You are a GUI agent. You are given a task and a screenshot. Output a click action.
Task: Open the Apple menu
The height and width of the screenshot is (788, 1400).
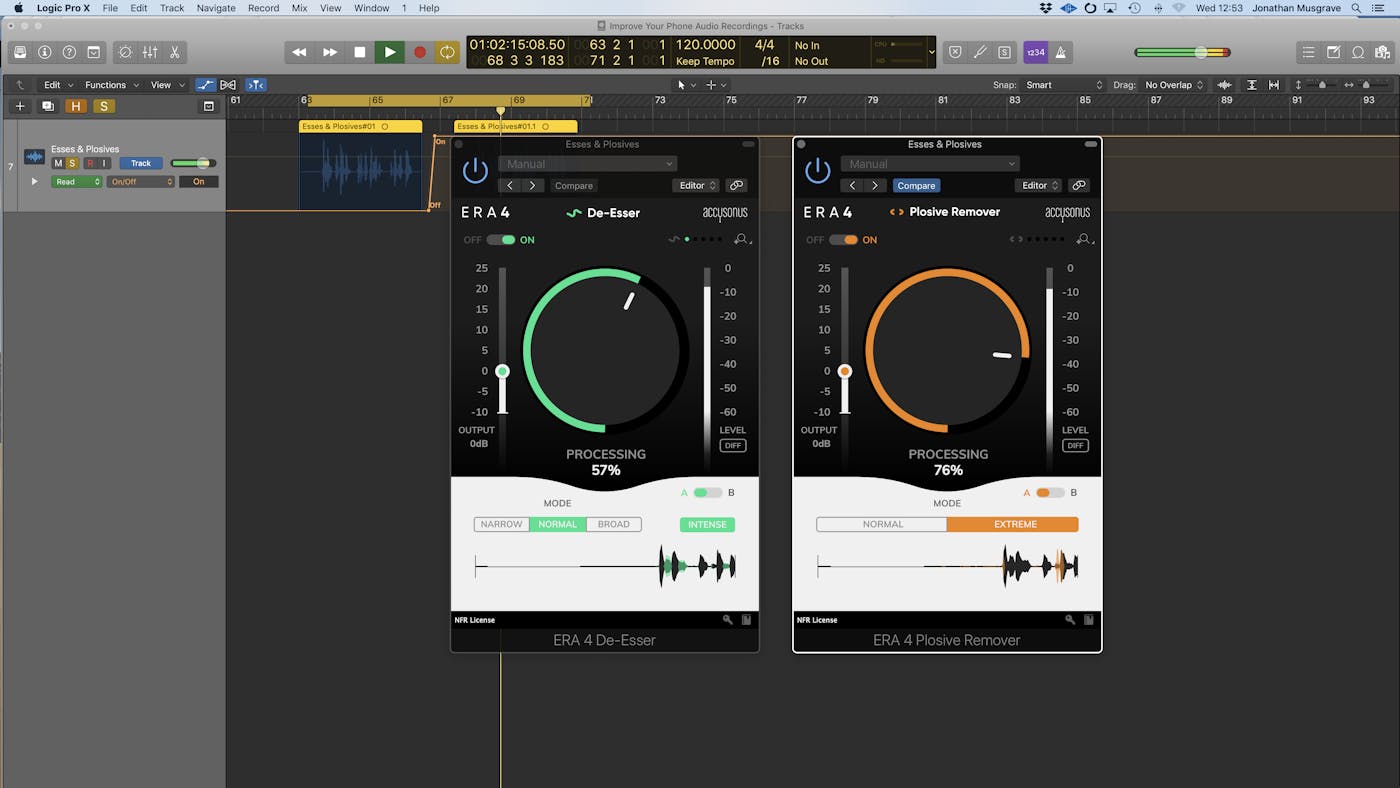18,8
